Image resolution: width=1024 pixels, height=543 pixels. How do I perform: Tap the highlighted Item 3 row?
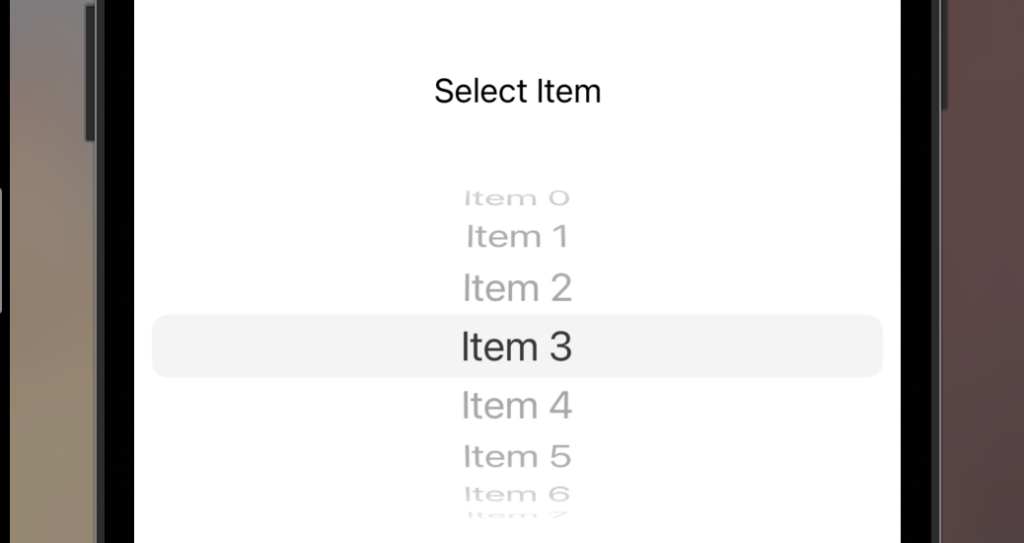pos(517,346)
